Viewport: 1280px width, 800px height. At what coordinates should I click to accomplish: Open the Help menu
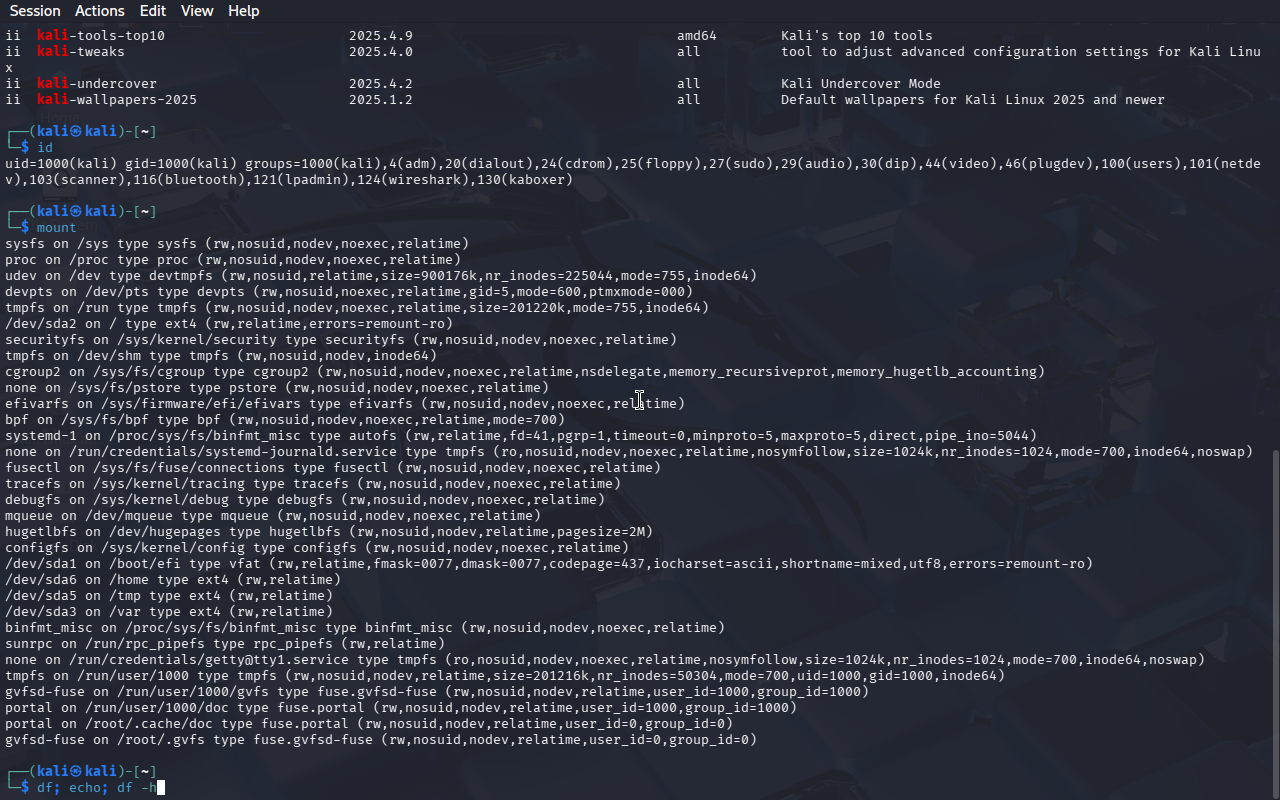pyautogui.click(x=243, y=11)
